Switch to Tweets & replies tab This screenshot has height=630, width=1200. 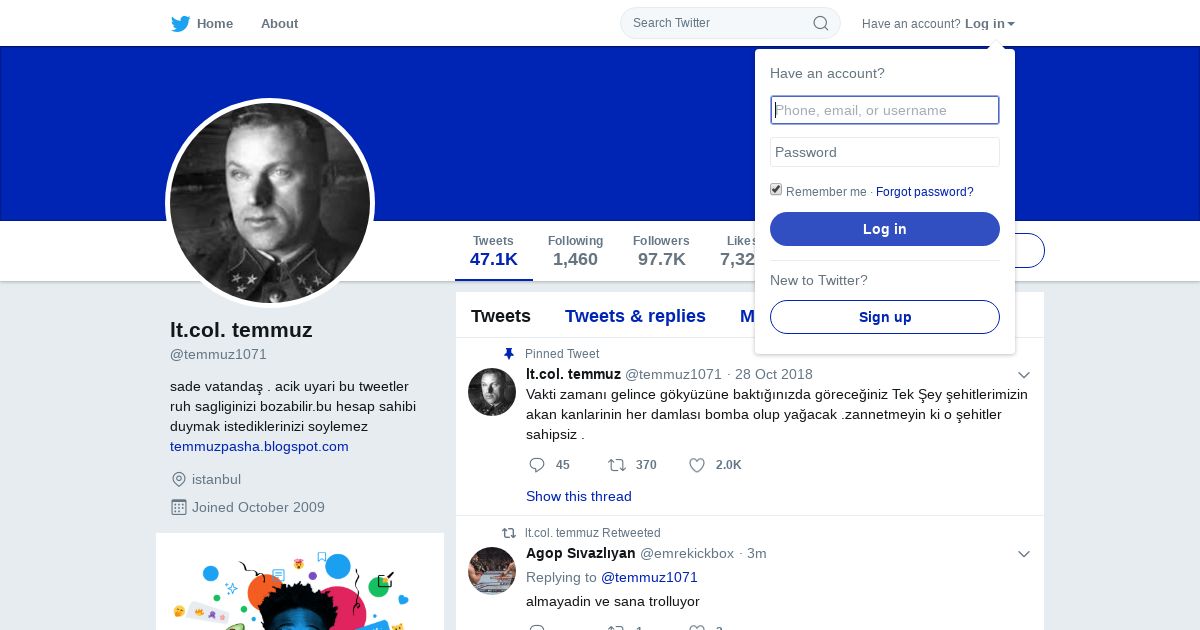[635, 316]
